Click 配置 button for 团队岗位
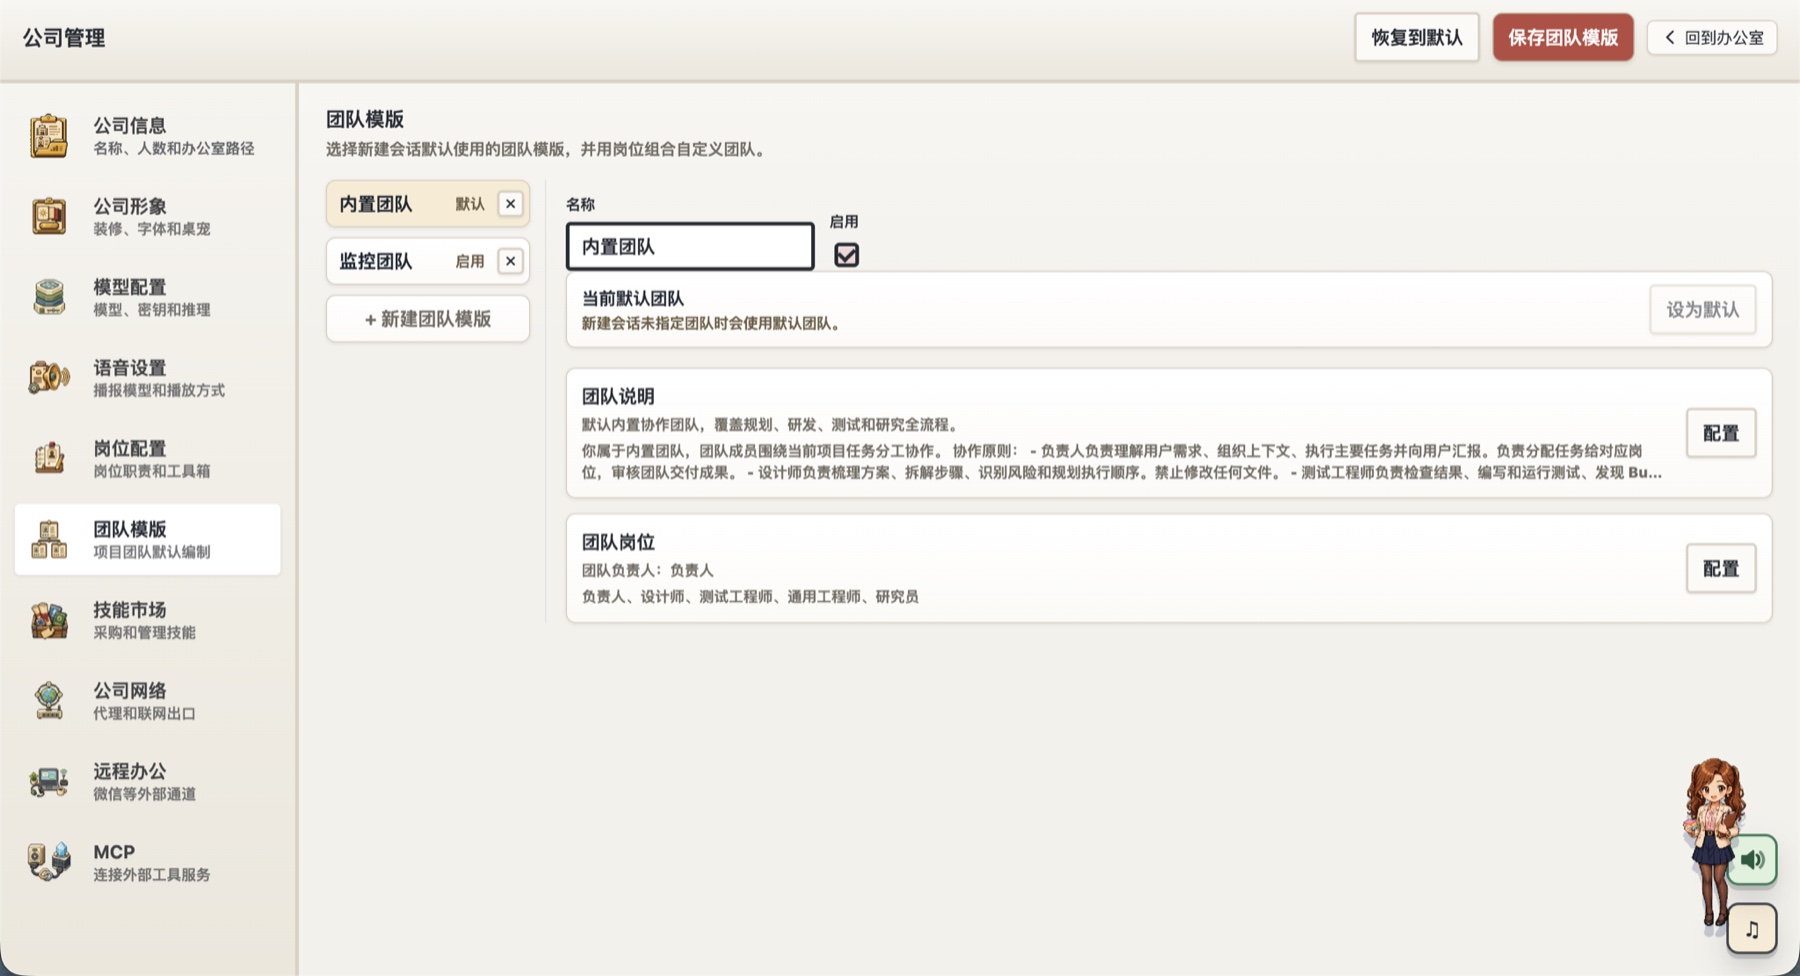 click(1720, 569)
